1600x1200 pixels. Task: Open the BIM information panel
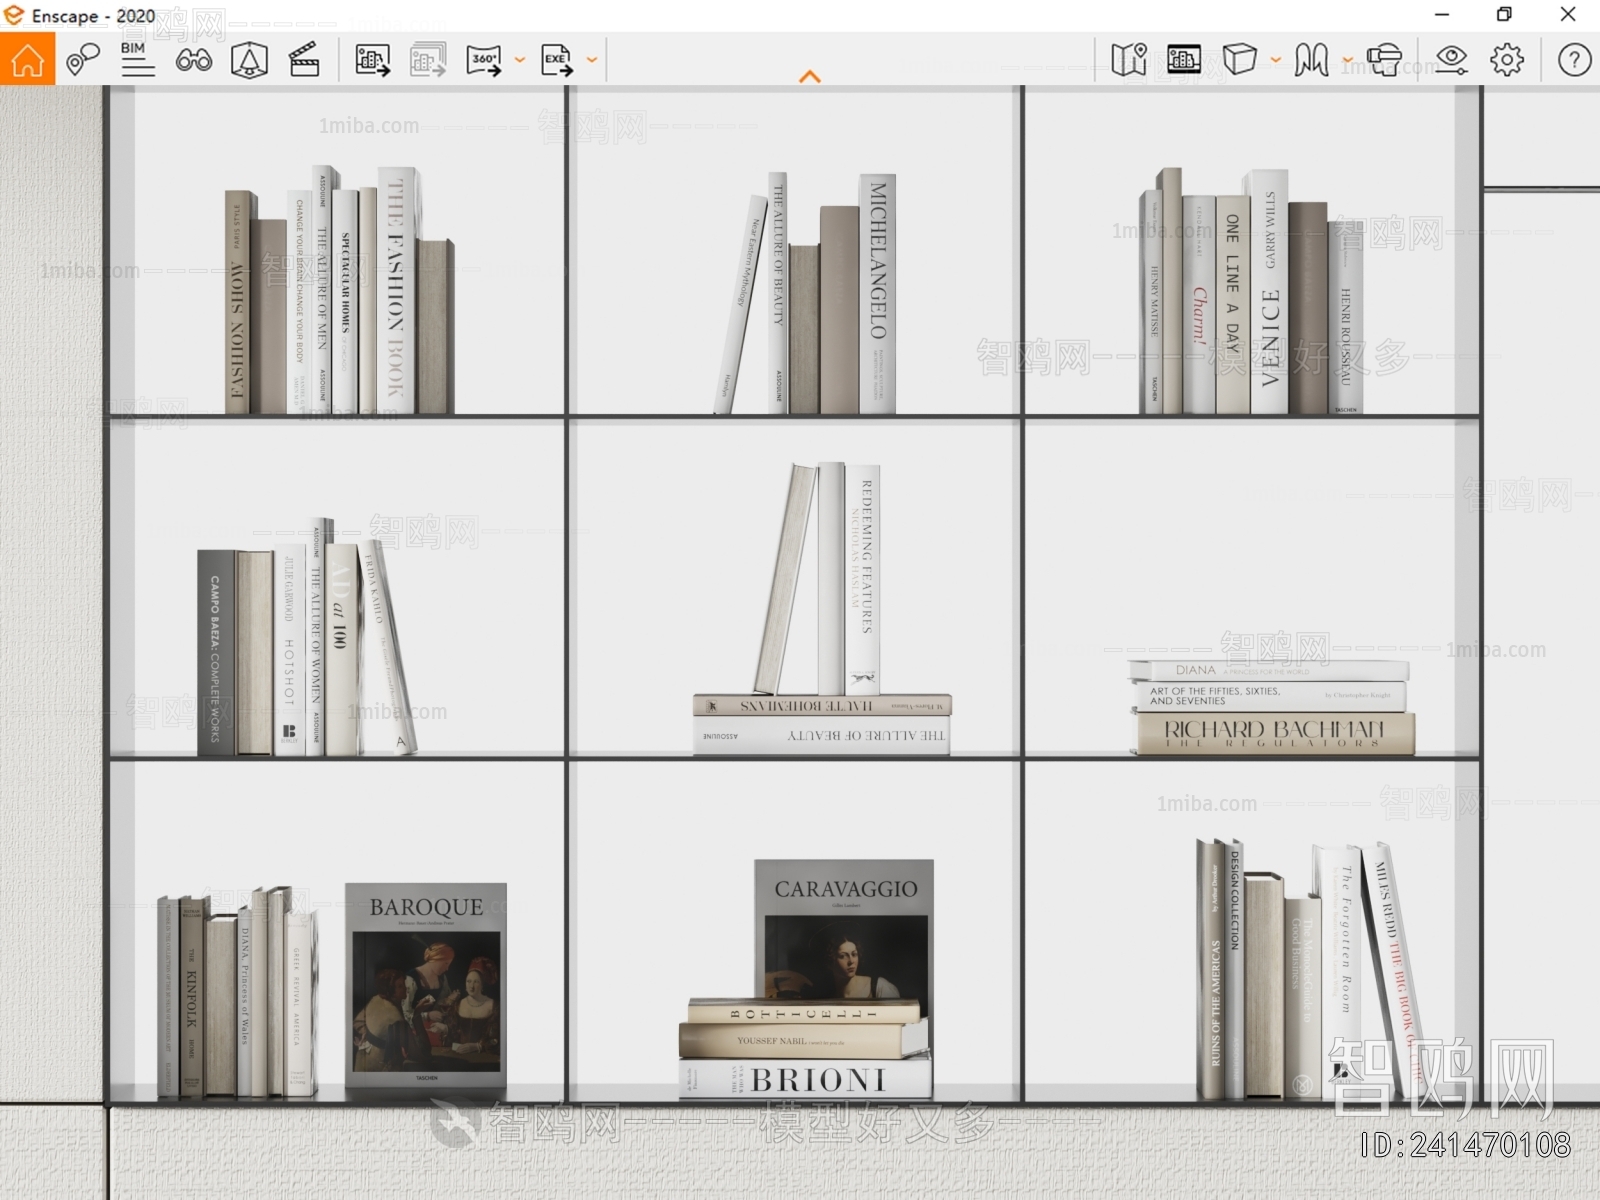(x=137, y=60)
